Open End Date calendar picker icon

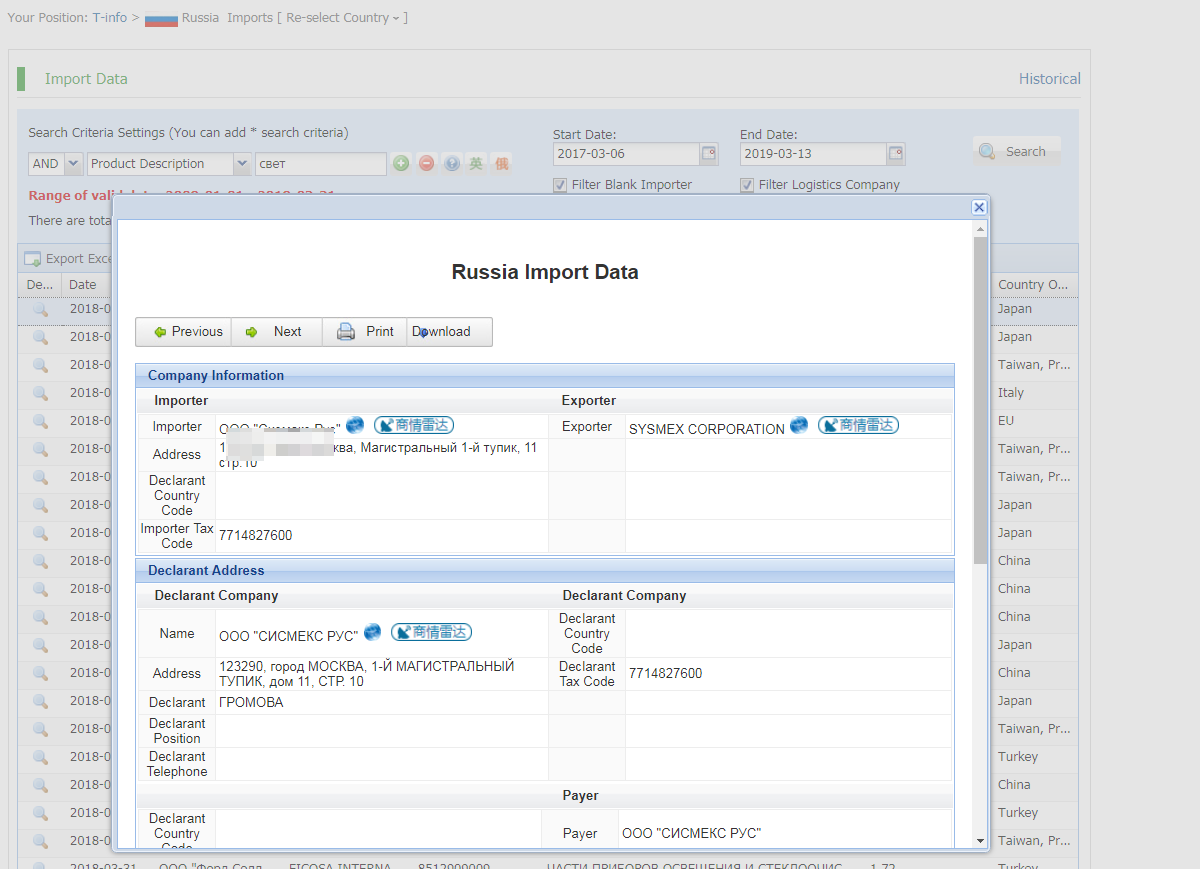point(896,154)
